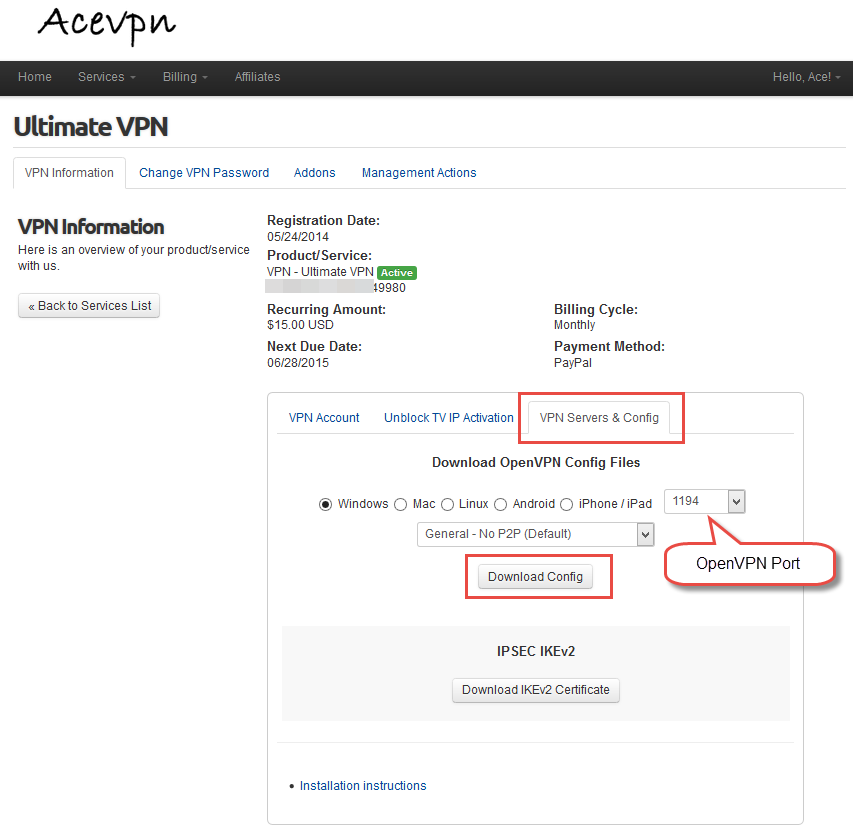Select the VPN Servers & Config tab
The image size is (853, 826).
[x=599, y=417]
